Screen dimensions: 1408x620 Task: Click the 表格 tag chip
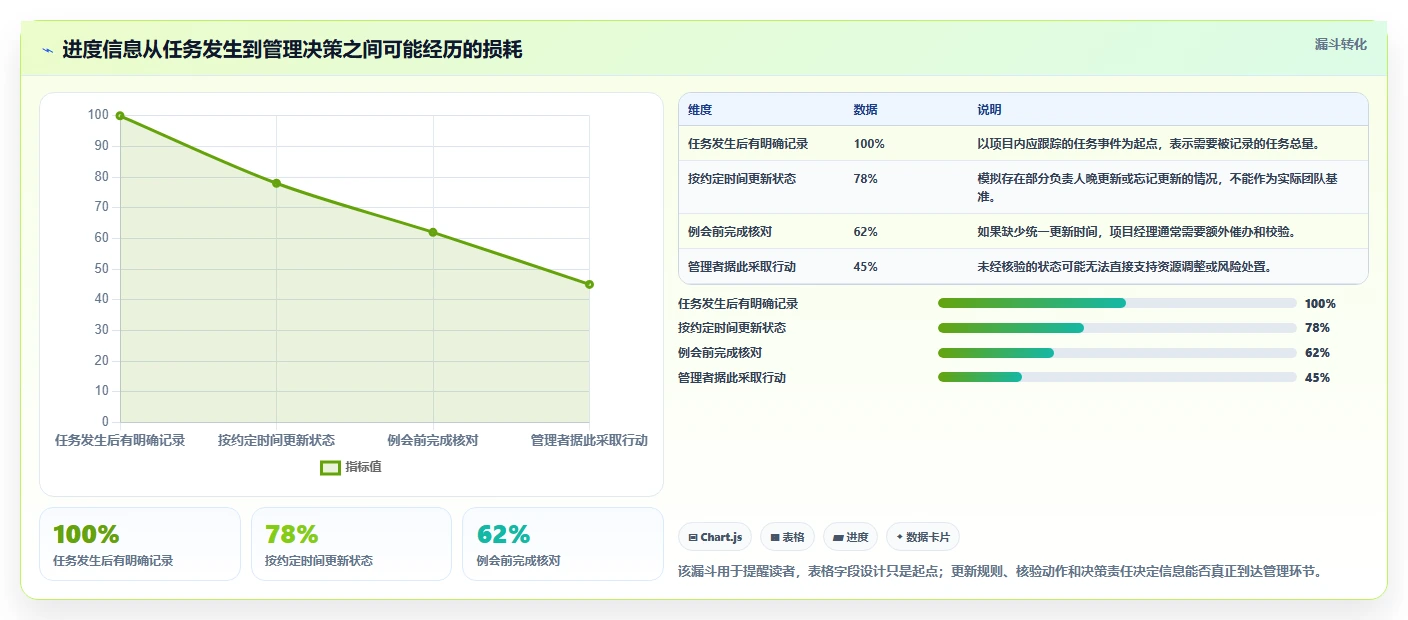click(x=787, y=537)
